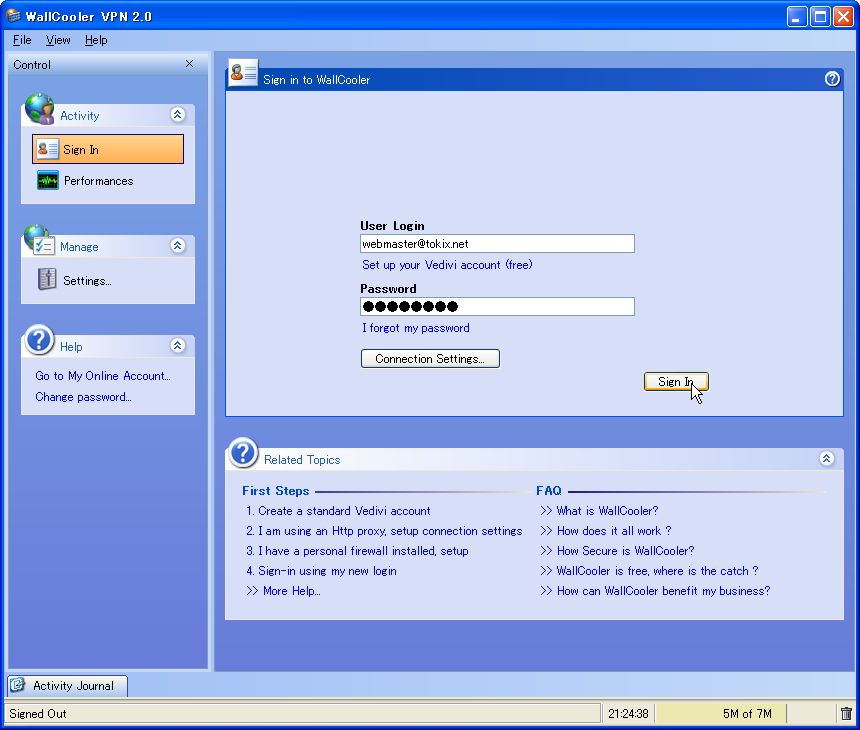Select Sign In in the Activity list

pyautogui.click(x=108, y=149)
